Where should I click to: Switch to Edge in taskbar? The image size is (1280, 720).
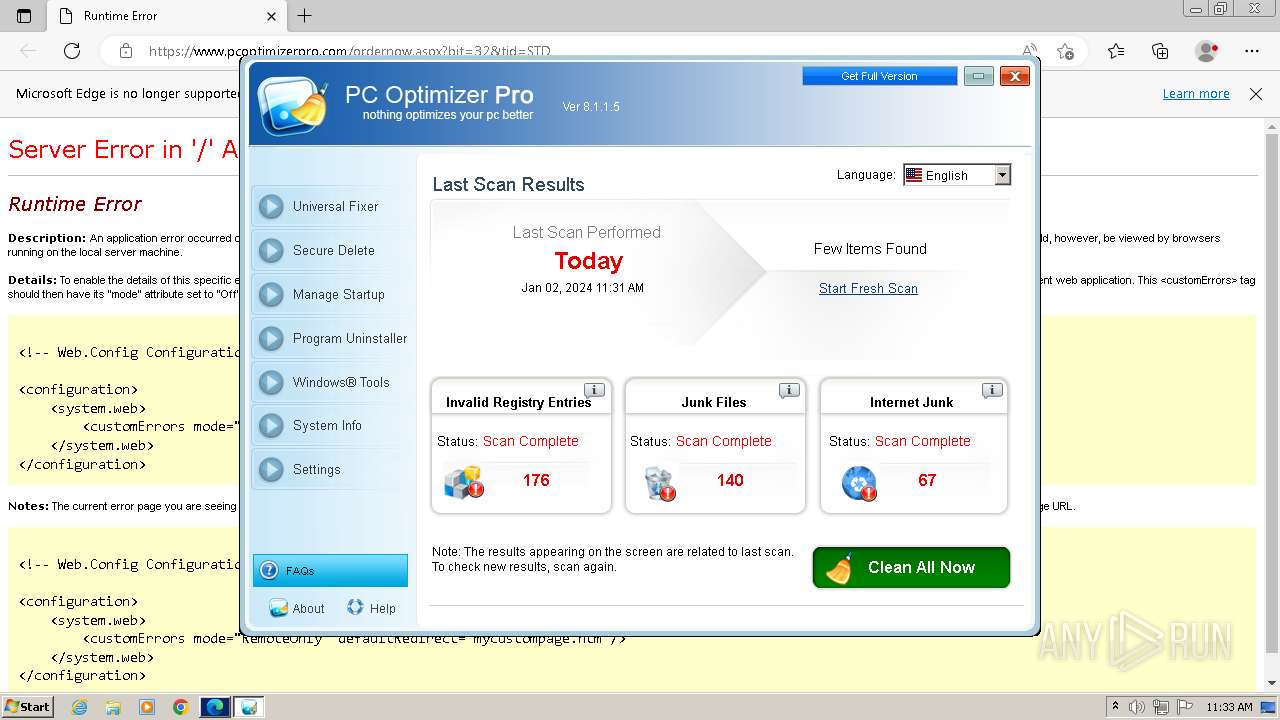[215, 707]
